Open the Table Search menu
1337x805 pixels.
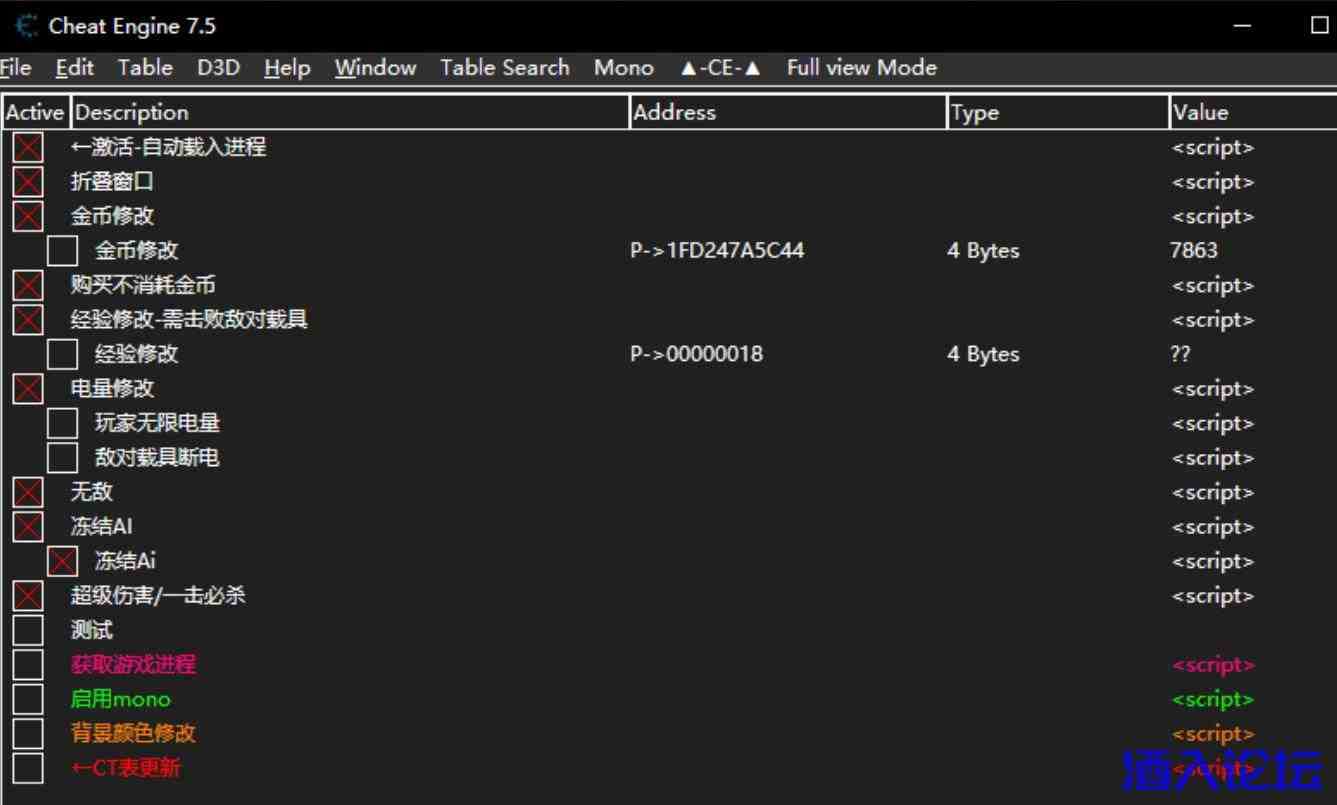(x=504, y=68)
